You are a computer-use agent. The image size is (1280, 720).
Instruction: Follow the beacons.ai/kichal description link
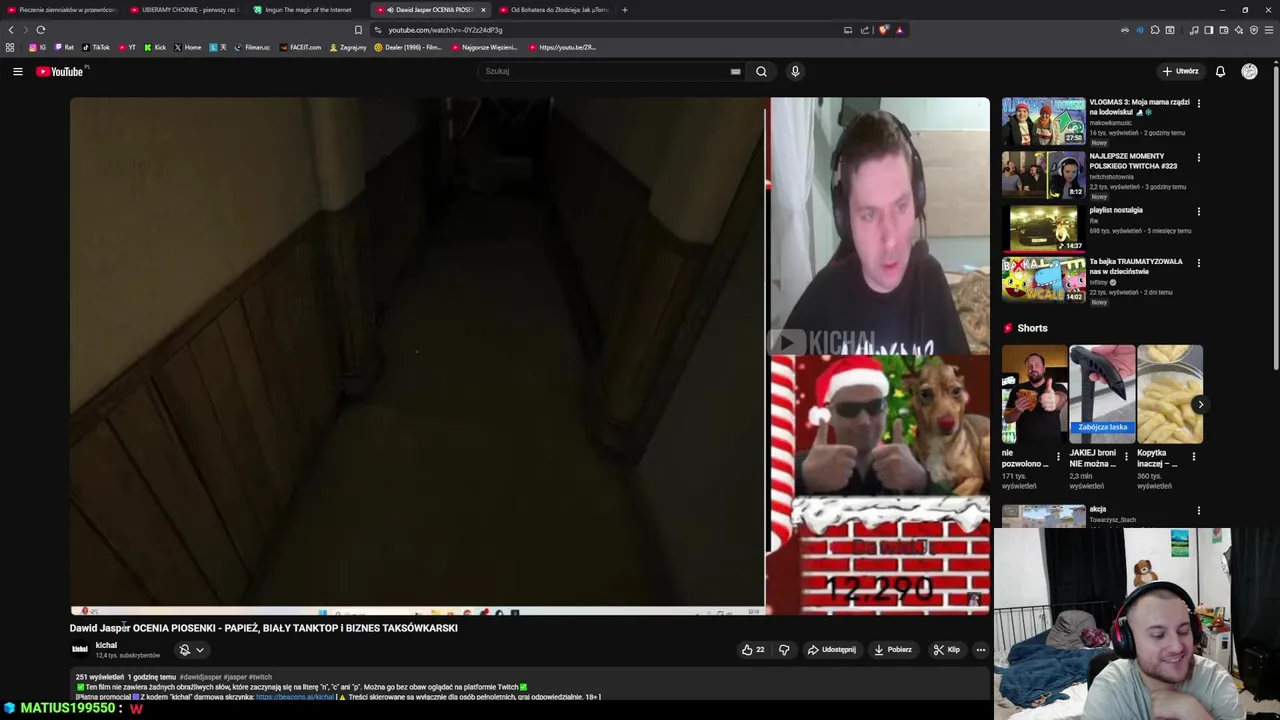tap(294, 697)
